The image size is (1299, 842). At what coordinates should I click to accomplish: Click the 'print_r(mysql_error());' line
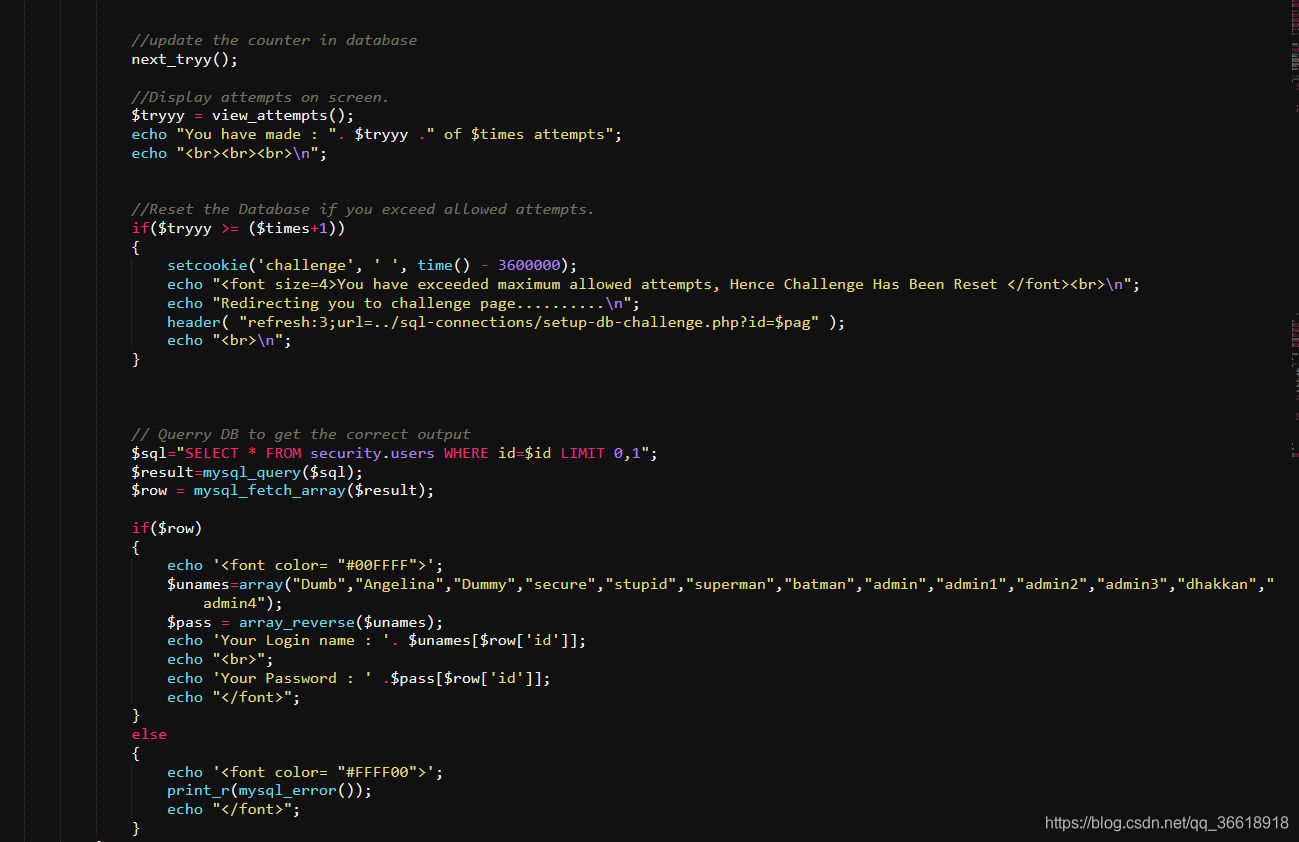tap(269, 790)
